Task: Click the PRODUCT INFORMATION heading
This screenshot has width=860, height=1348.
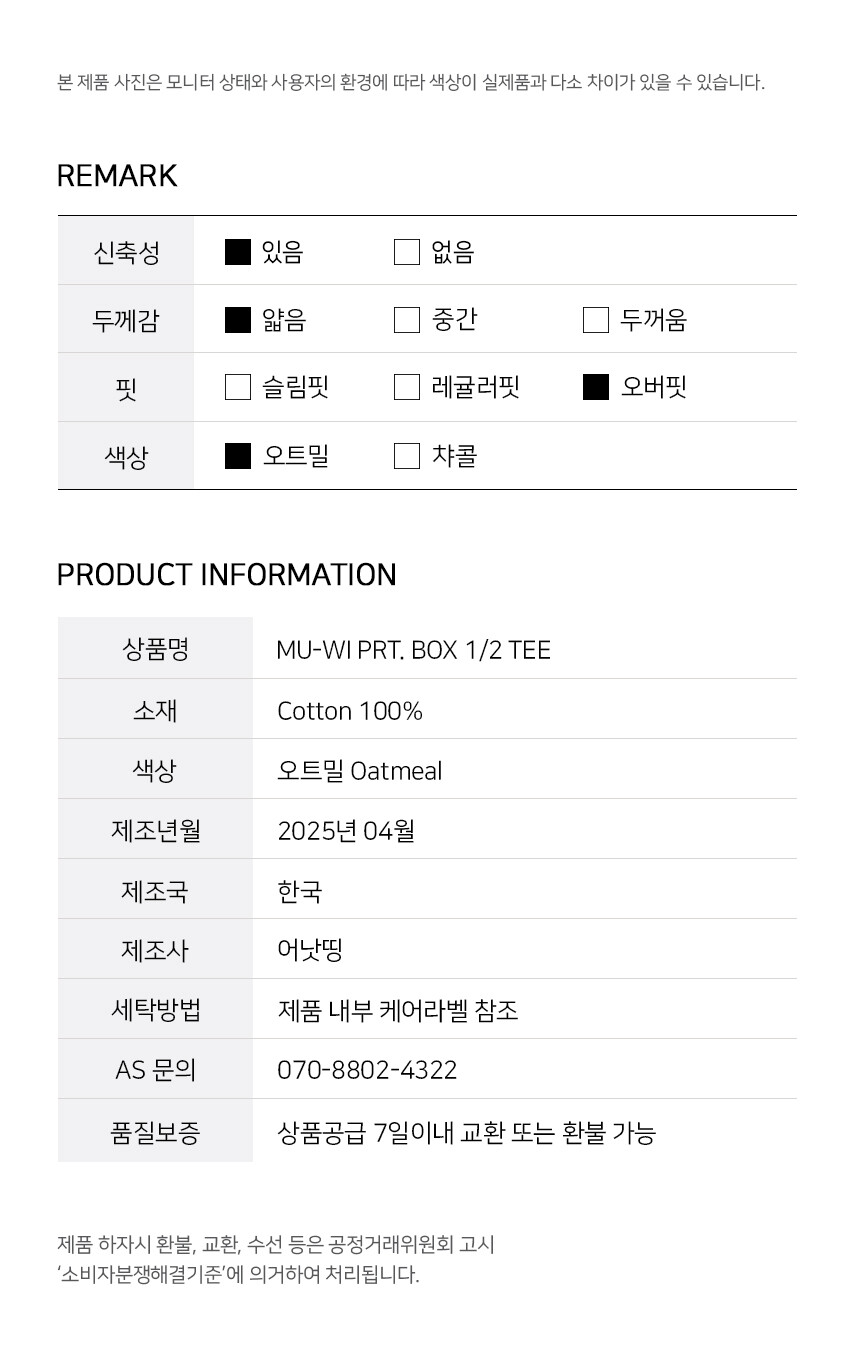Action: pyautogui.click(x=227, y=575)
